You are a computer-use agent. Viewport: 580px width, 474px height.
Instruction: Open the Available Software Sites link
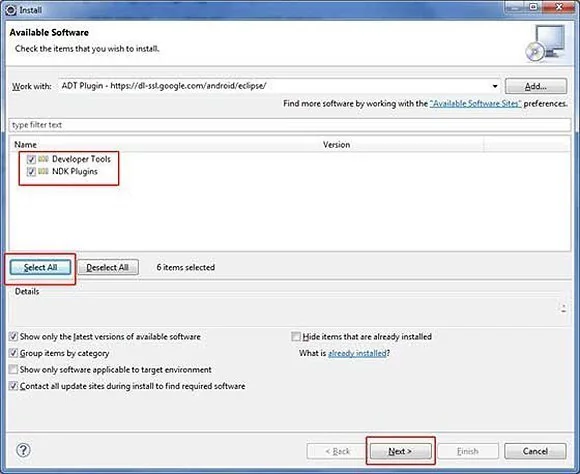(475, 104)
